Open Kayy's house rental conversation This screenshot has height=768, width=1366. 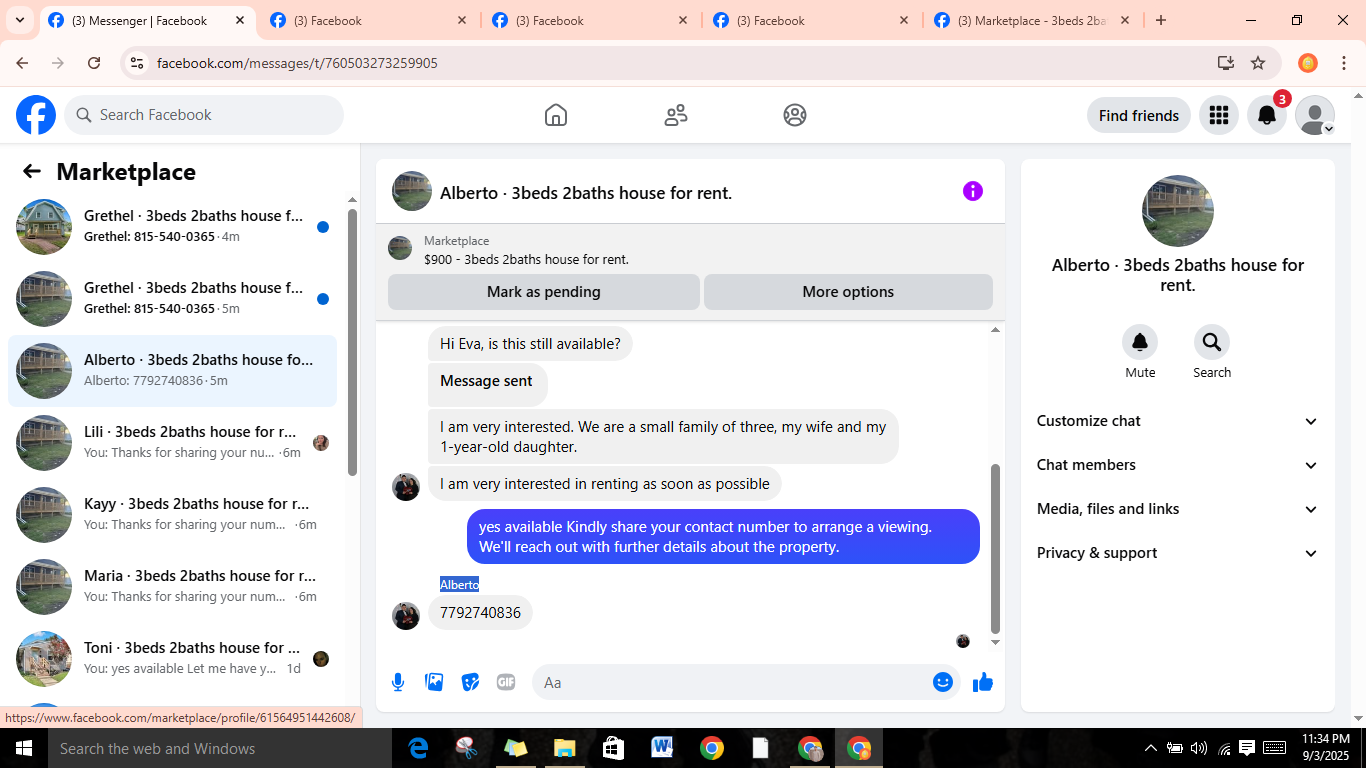[172, 515]
